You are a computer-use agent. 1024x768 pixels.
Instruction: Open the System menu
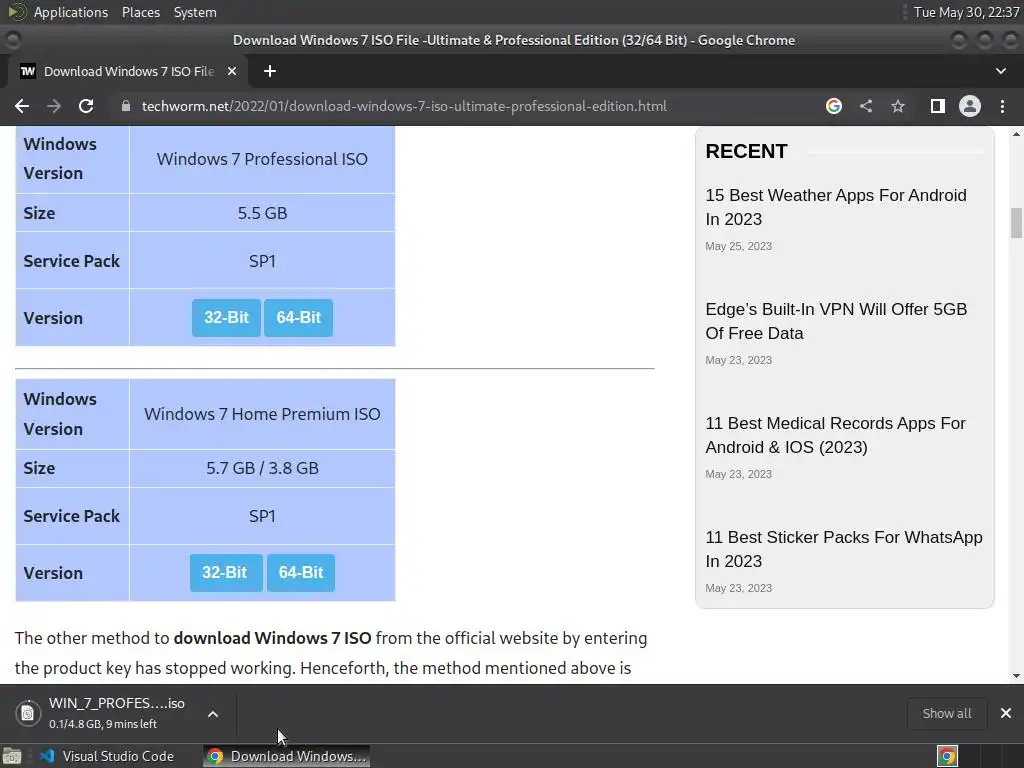coord(195,12)
